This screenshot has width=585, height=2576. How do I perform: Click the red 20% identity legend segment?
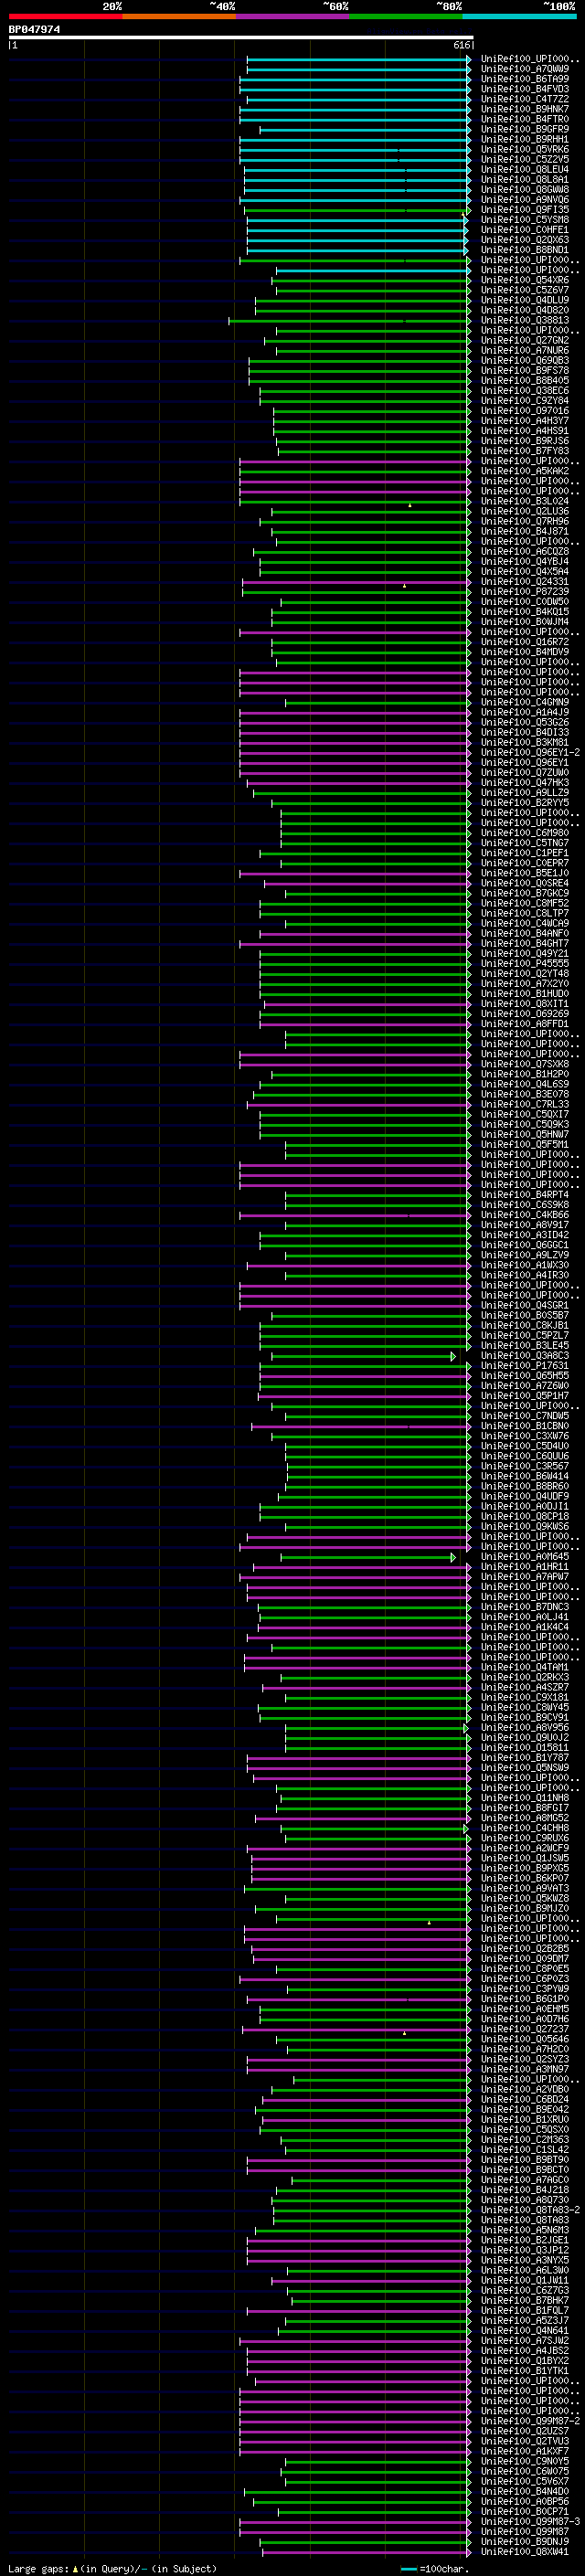(65, 16)
